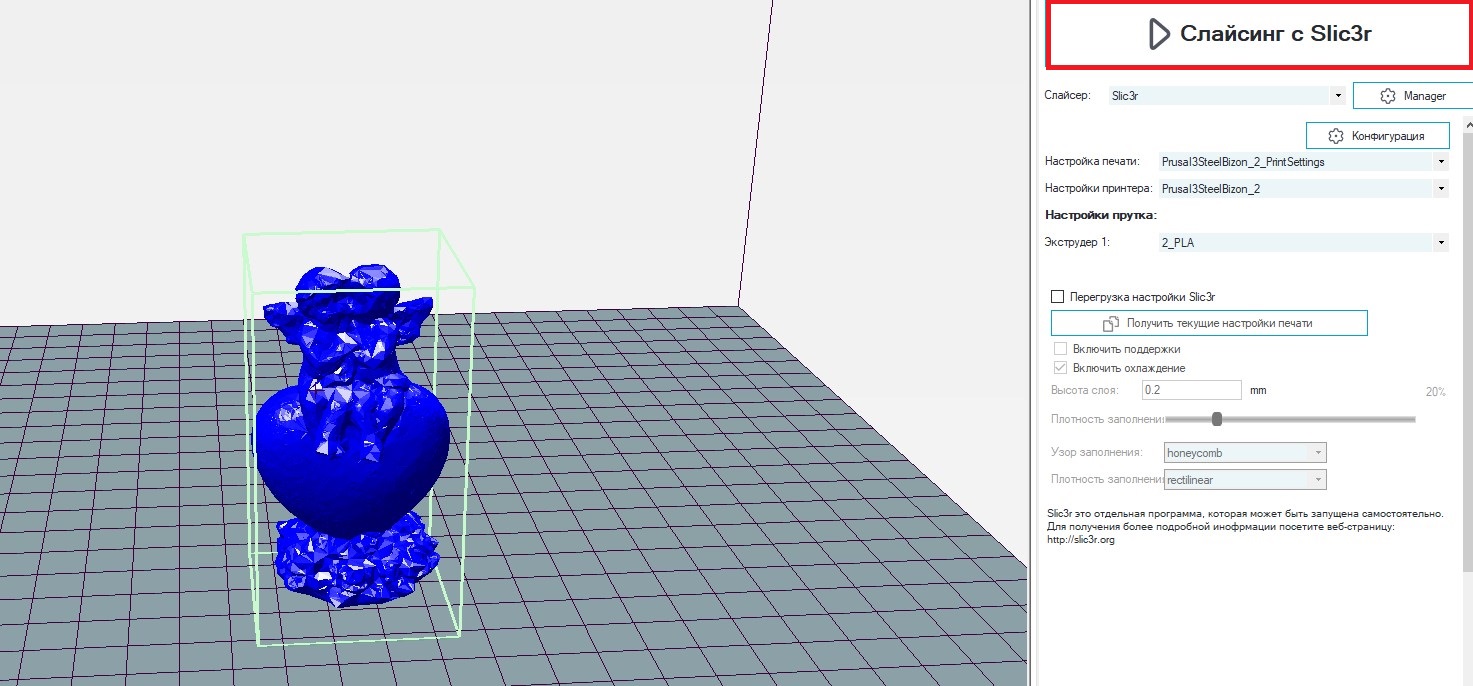The height and width of the screenshot is (686, 1473).
Task: Click the play icon to start slicing
Action: pos(1157,34)
